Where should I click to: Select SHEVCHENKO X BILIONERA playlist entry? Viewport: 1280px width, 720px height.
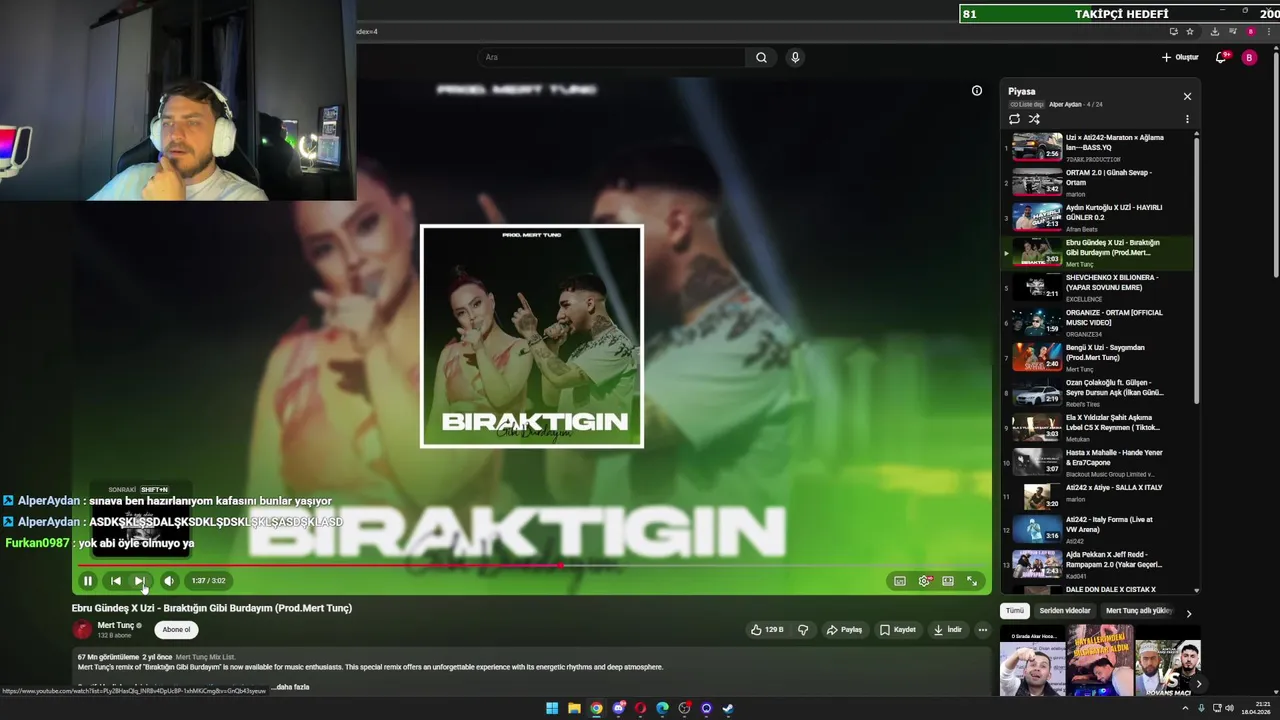[x=1098, y=287]
